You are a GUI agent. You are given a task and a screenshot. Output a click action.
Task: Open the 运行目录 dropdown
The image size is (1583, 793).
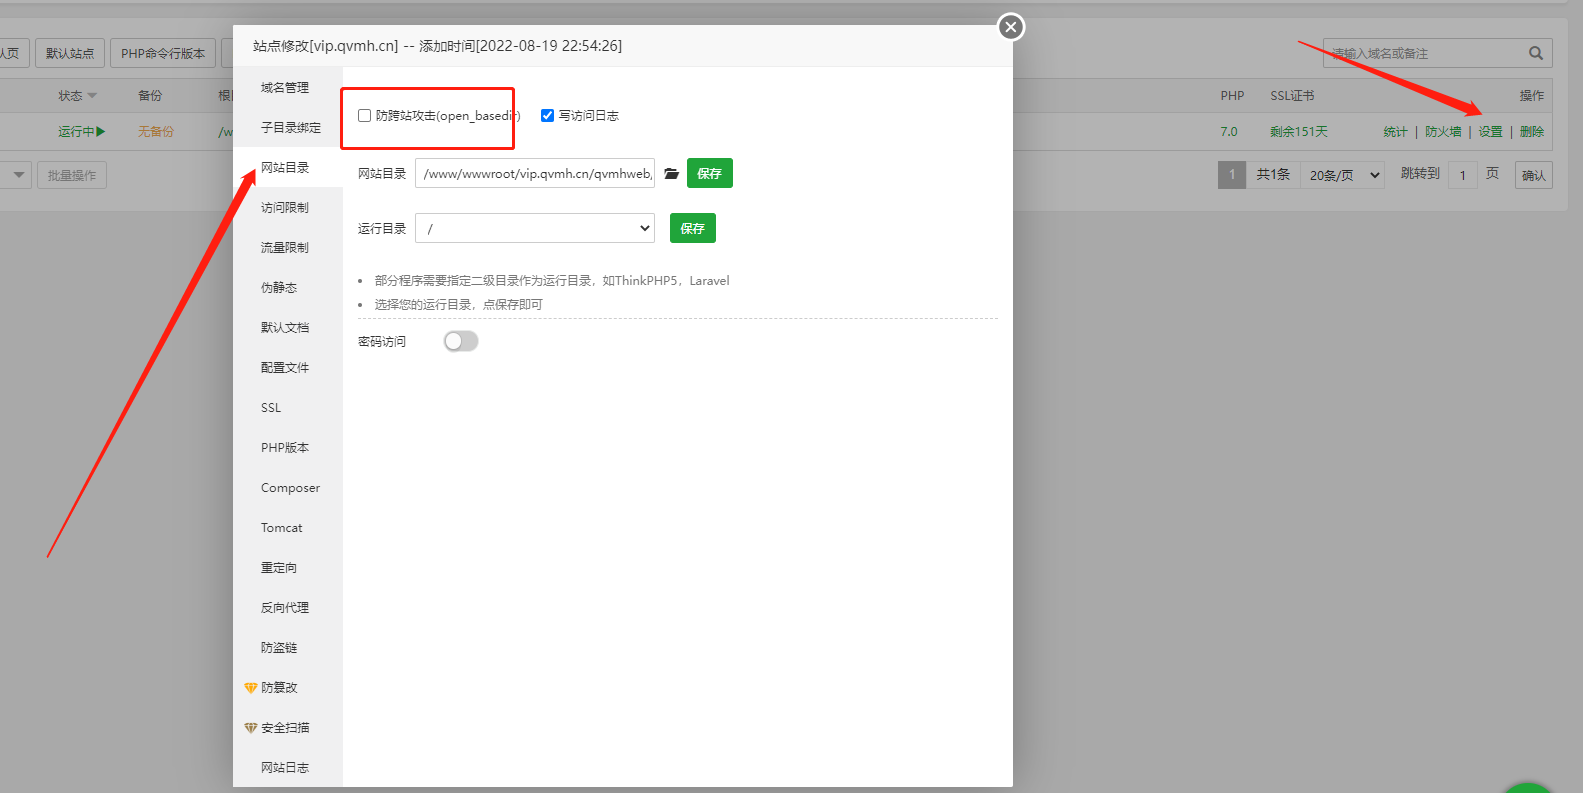click(535, 228)
